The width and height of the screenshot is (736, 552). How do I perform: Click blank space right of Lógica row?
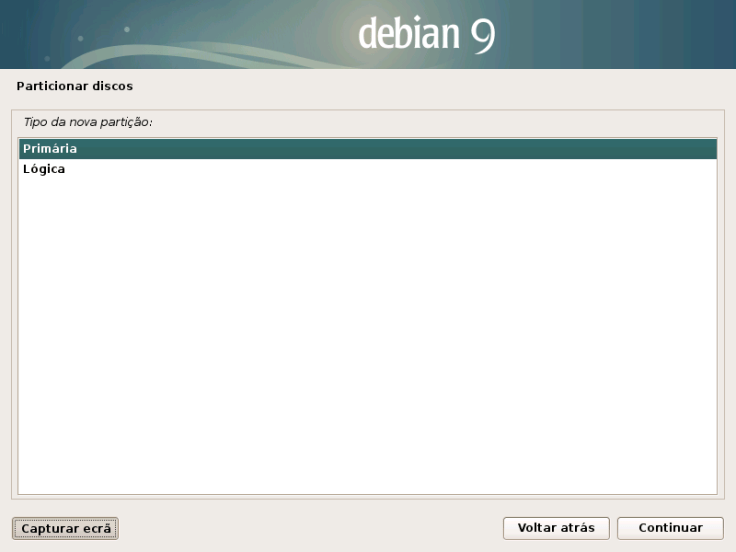tap(400, 169)
